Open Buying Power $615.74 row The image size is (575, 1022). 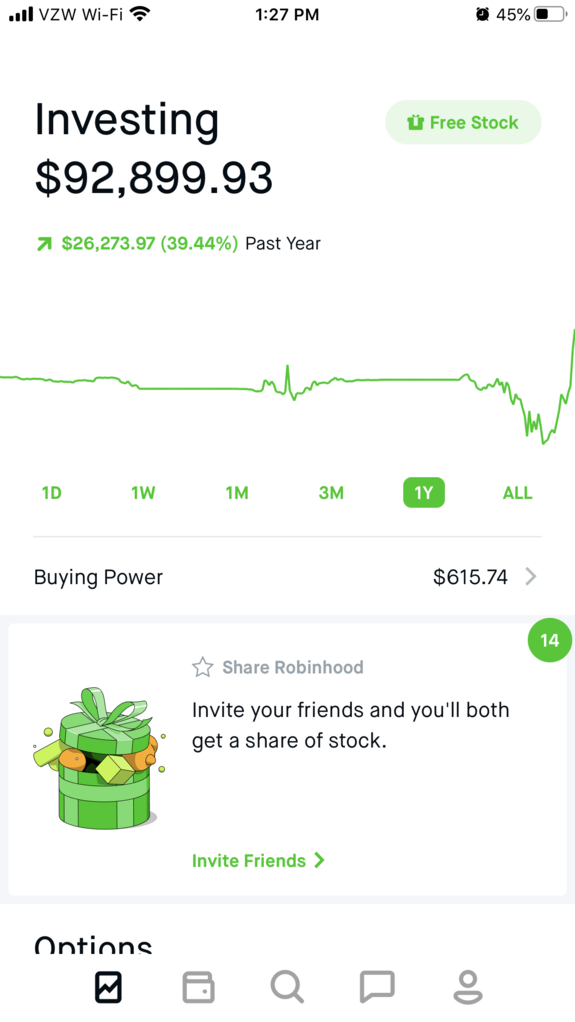[287, 577]
